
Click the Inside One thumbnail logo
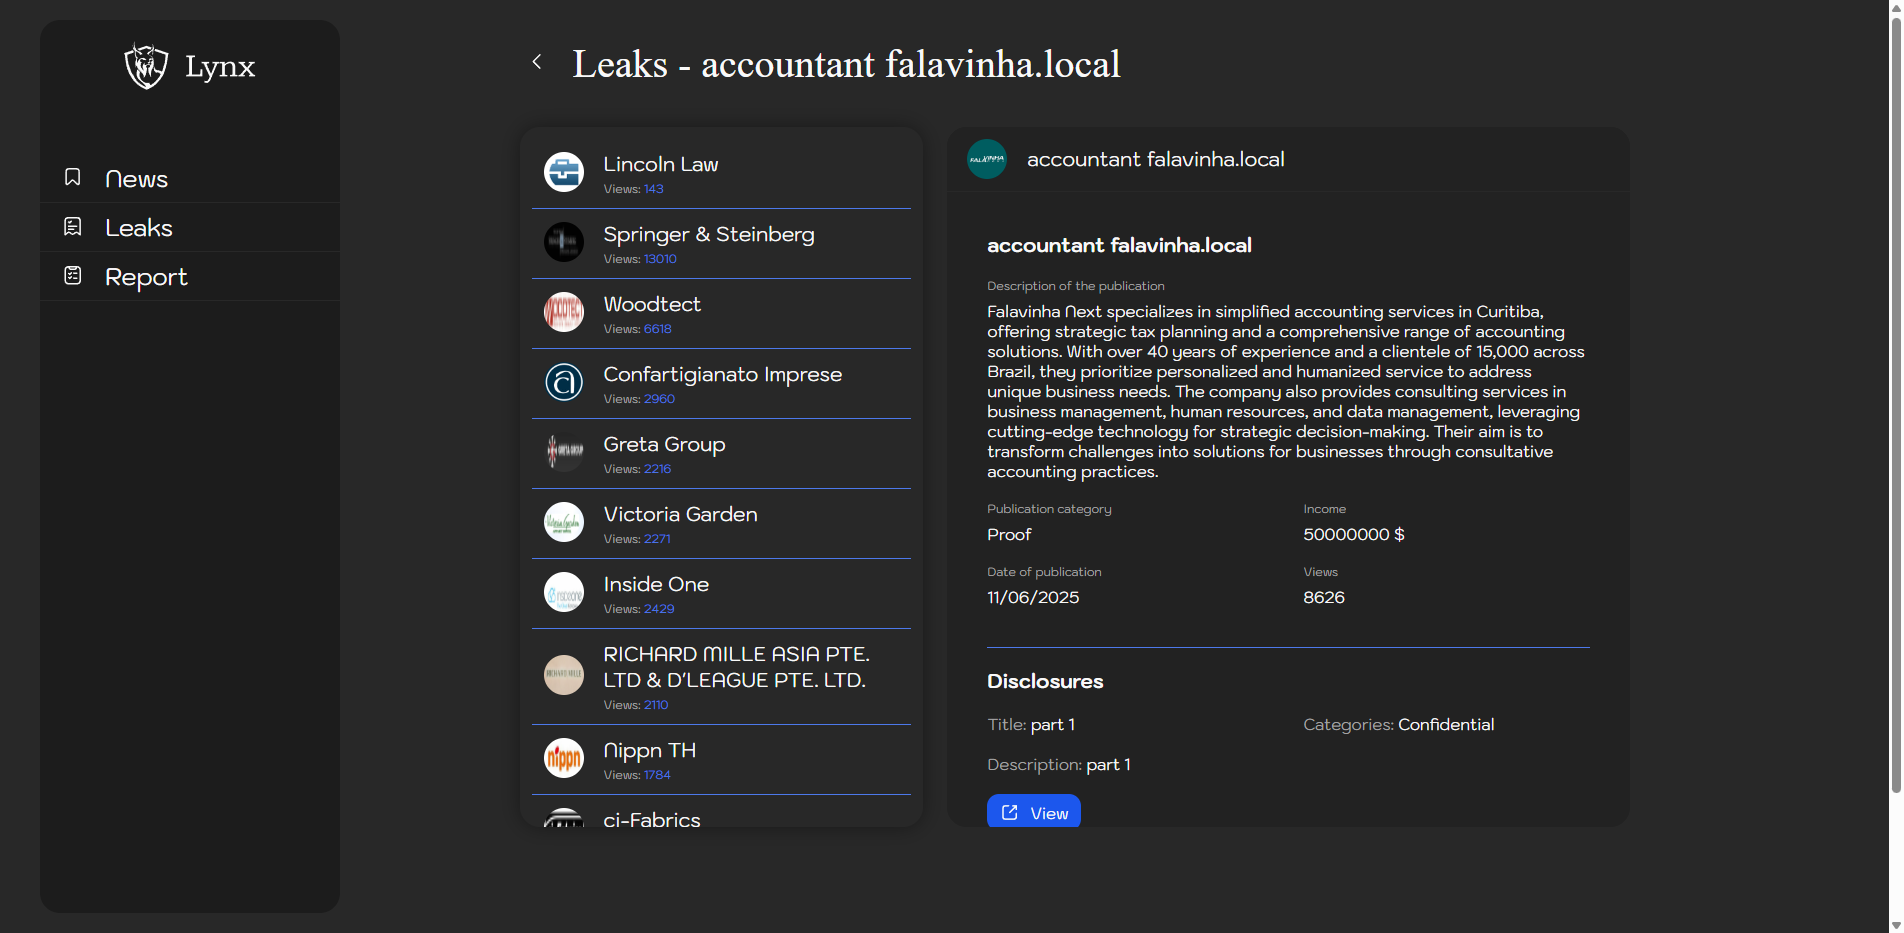564,592
